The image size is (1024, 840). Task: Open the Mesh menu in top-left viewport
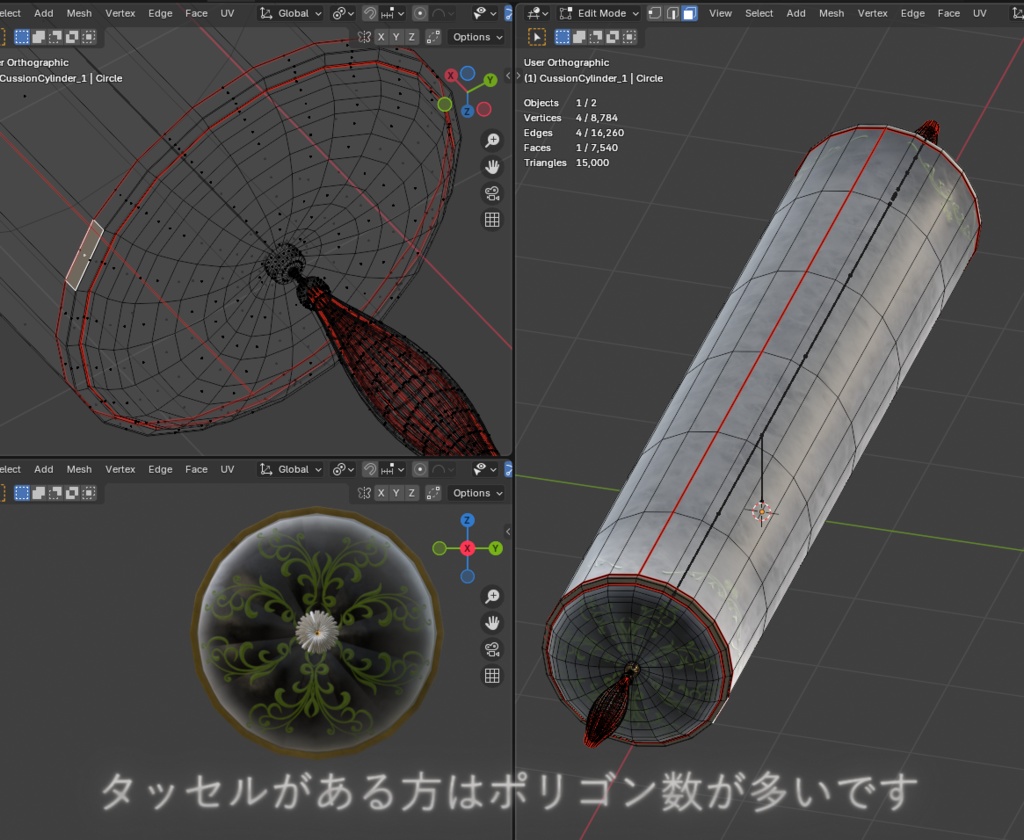[79, 13]
